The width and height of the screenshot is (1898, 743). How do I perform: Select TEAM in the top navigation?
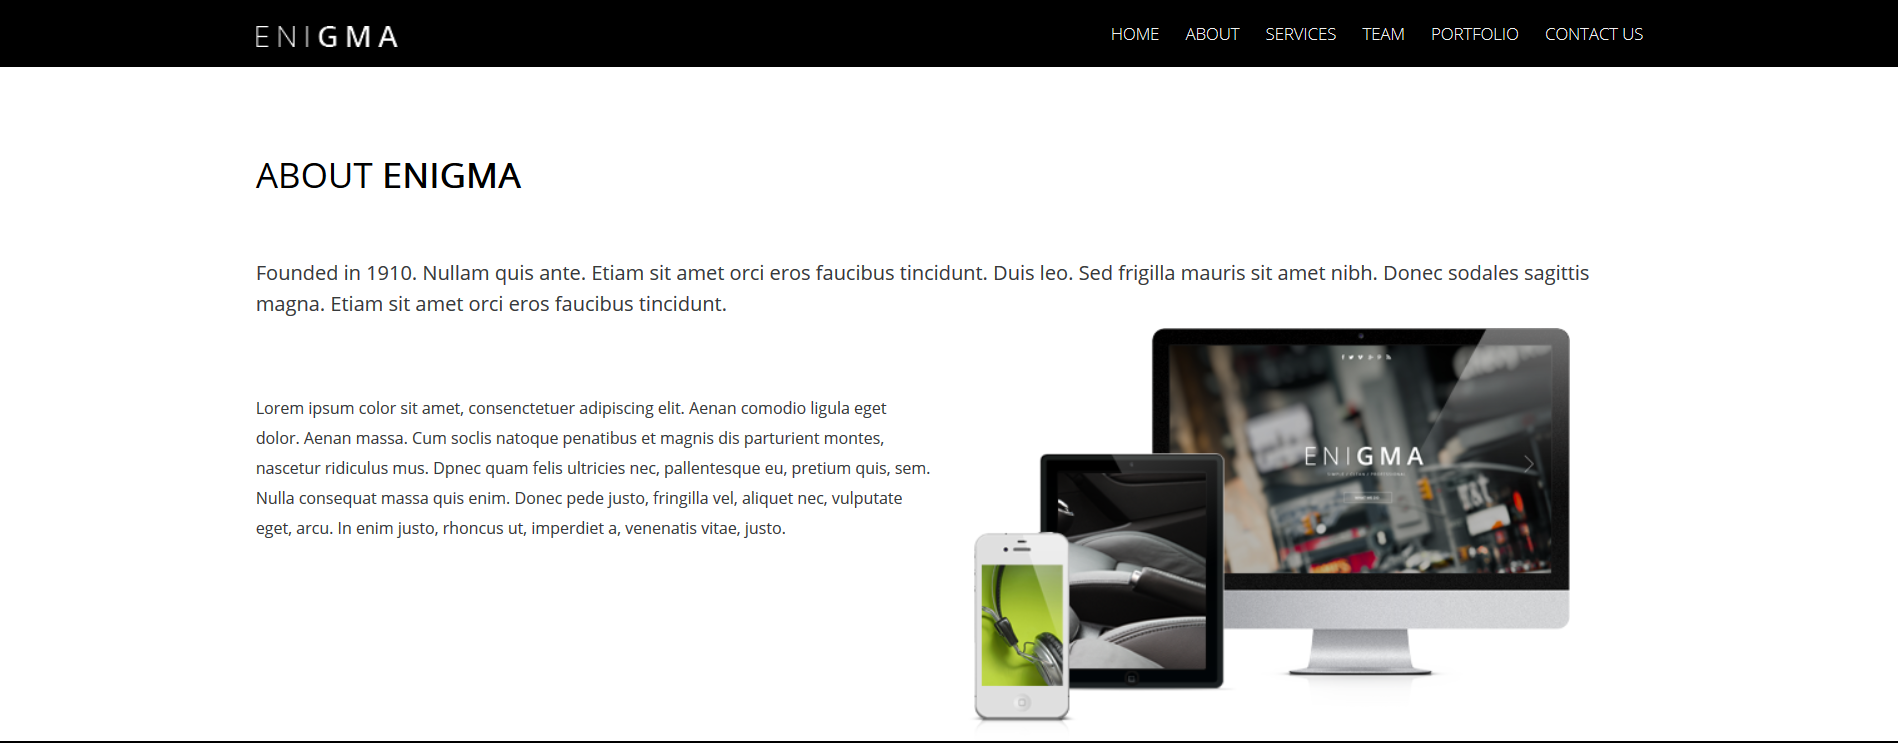1383,34
